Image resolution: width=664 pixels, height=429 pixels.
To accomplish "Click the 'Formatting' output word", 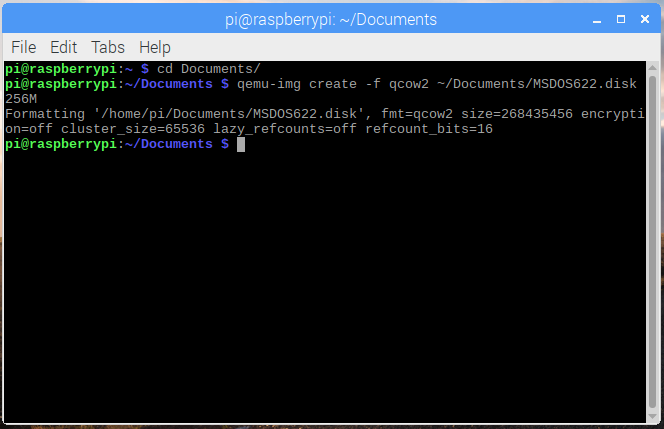I will coord(45,114).
